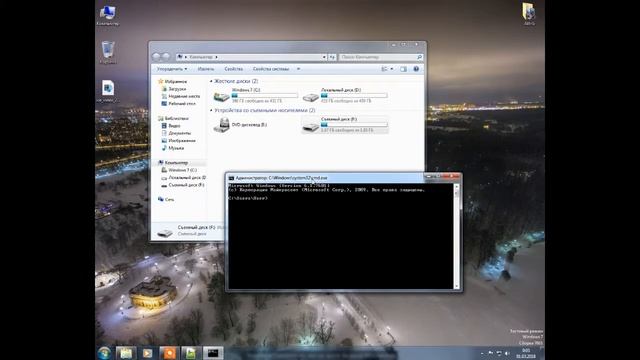The height and width of the screenshot is (360, 640).
Task: Click the Command Prompt title bar text
Action: click(x=281, y=178)
